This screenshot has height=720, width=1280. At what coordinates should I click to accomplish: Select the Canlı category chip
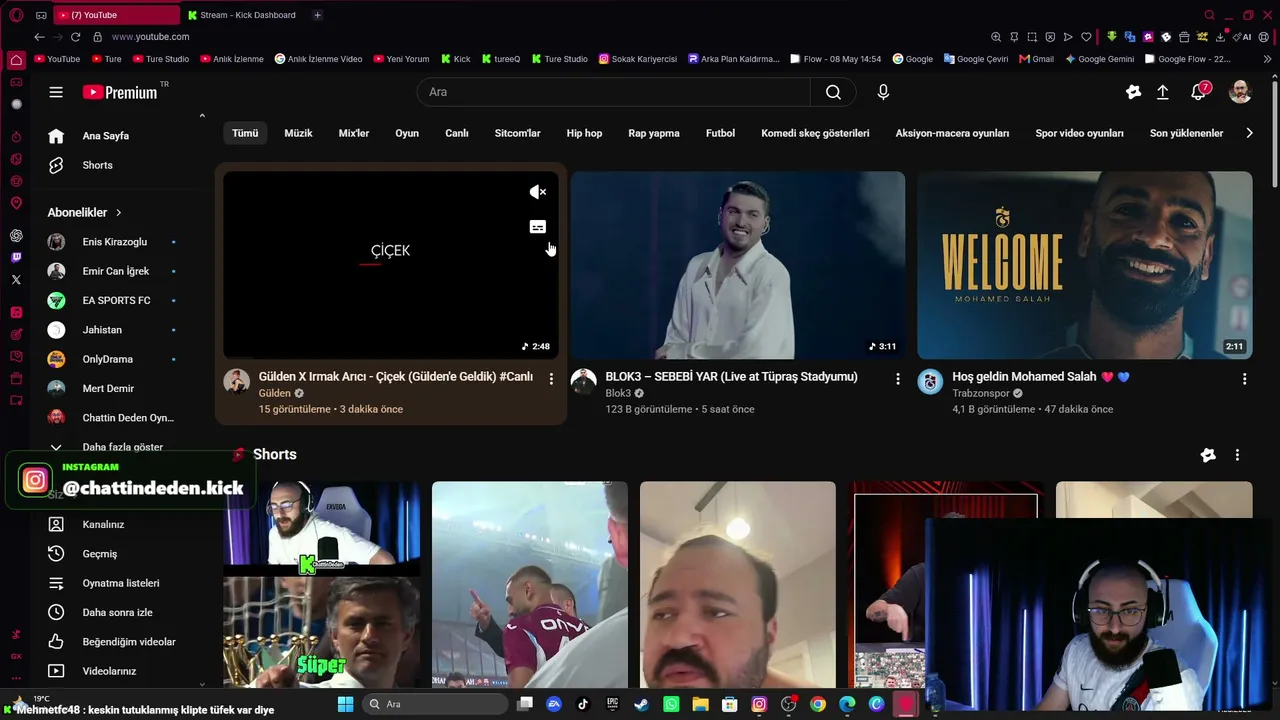(457, 133)
